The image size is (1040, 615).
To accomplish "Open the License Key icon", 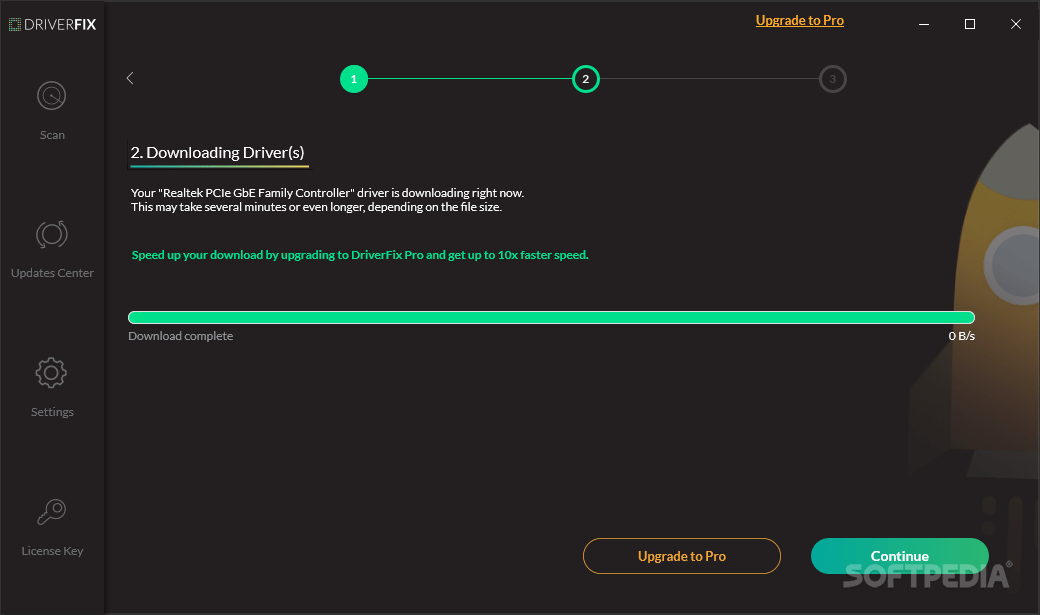I will (x=51, y=512).
